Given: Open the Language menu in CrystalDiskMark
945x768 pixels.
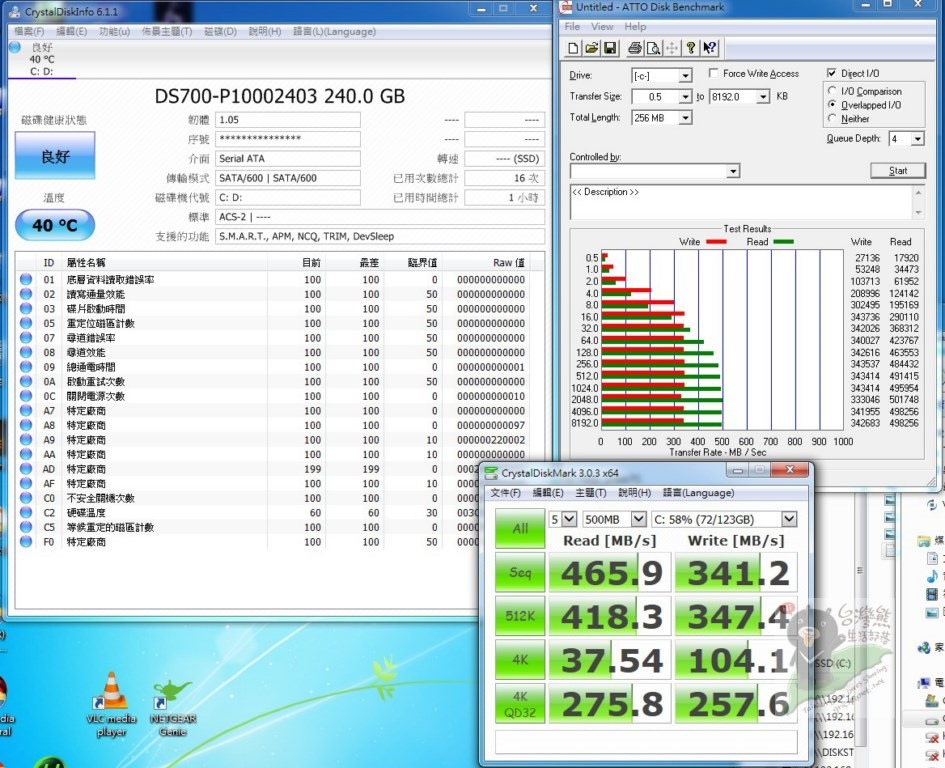Looking at the screenshot, I should [x=697, y=493].
